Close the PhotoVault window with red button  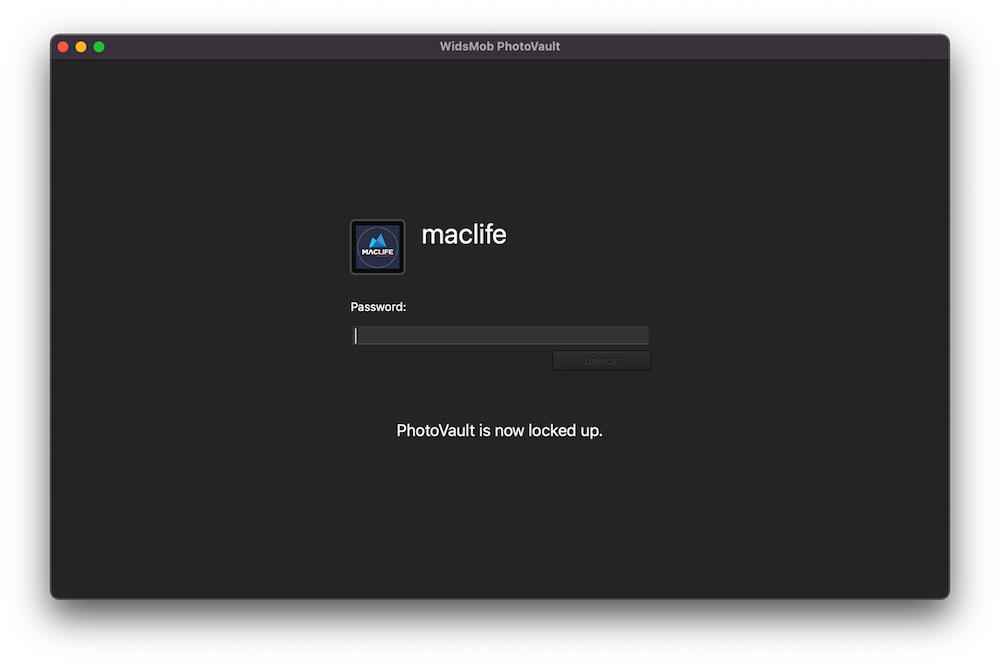coord(63,47)
